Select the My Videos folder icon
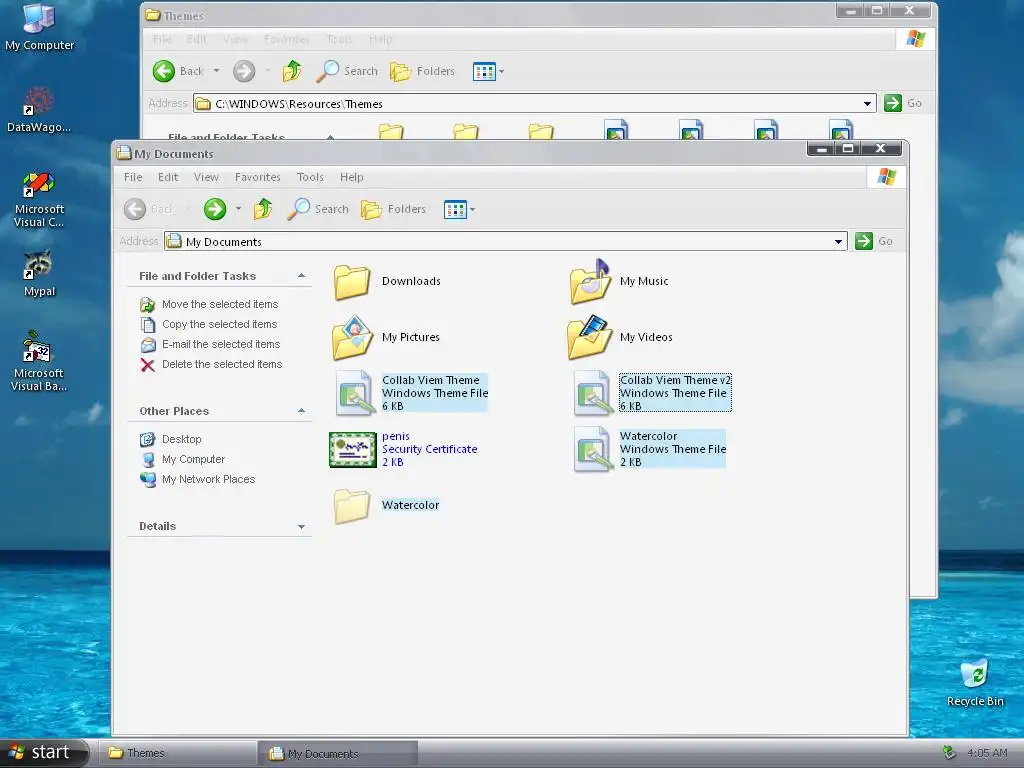Screen dimensions: 1024x768 tap(590, 338)
